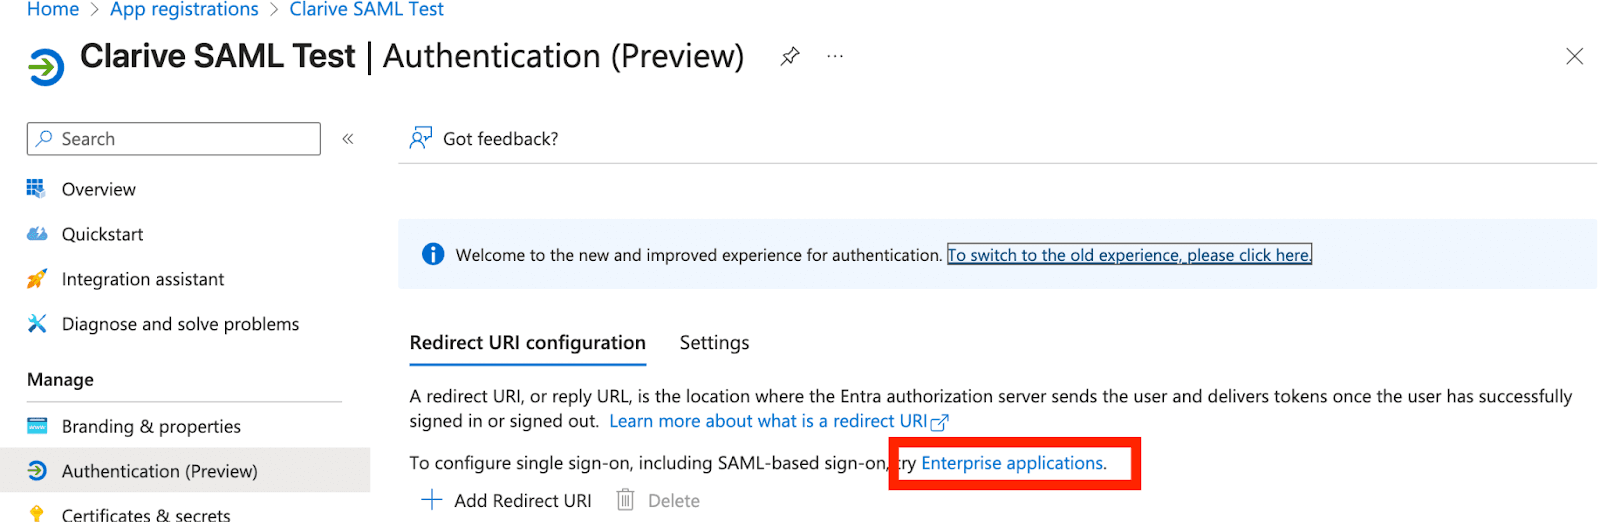Click Add Redirect URI button
1600x522 pixels.
coord(506,500)
